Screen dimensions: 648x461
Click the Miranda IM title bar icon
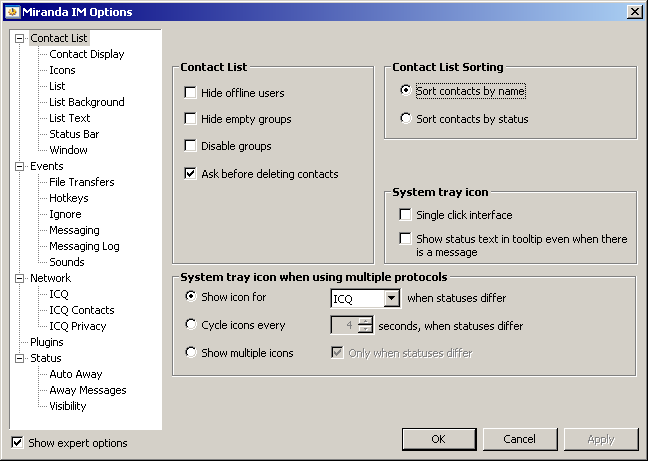point(12,12)
